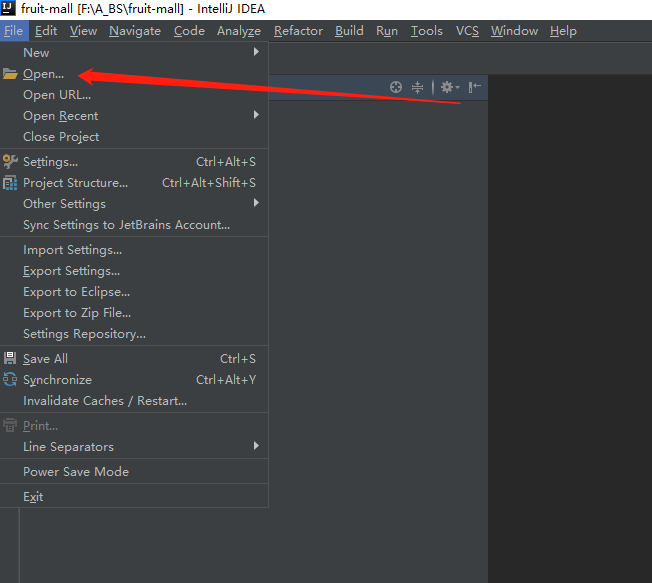The width and height of the screenshot is (652, 583).
Task: Click Synchronize menu entry
Action: tap(134, 380)
